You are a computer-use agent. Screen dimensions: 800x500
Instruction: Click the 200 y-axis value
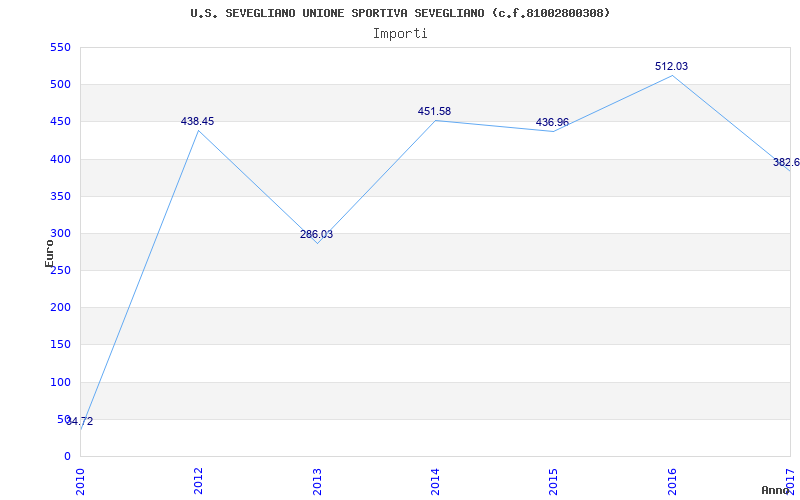[60, 308]
